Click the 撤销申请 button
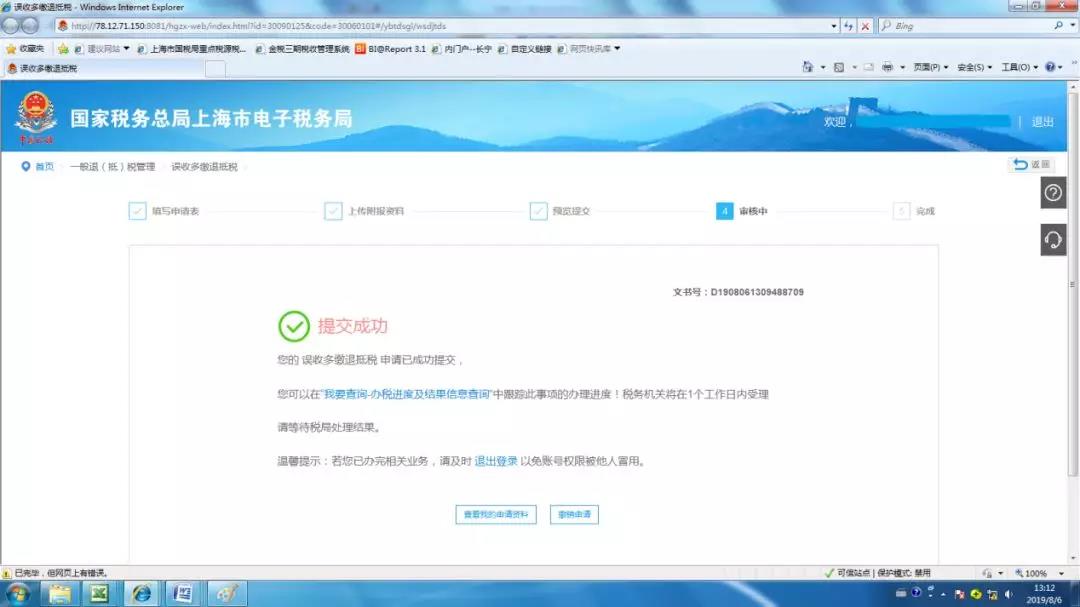Screen dimensions: 1080x607 tap(574, 515)
